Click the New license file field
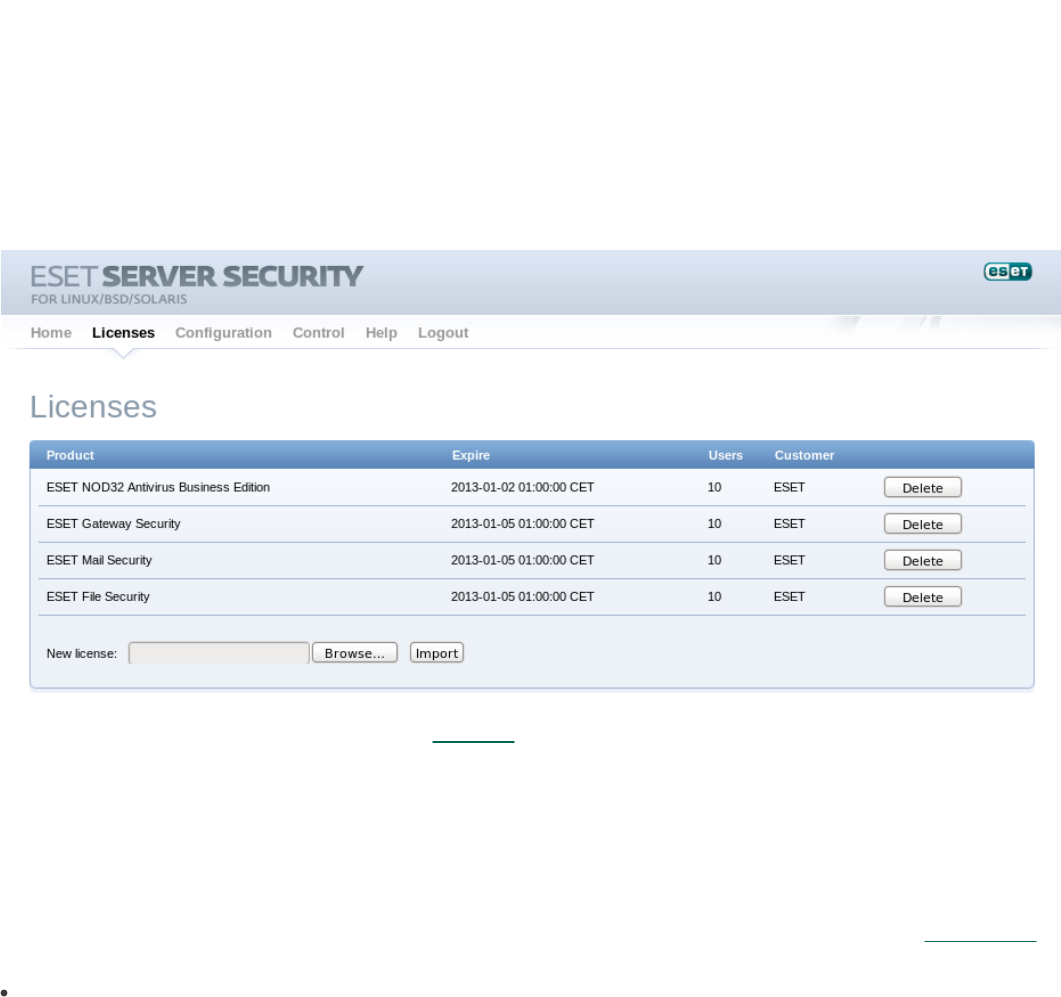The image size is (1061, 997). pyautogui.click(x=219, y=653)
